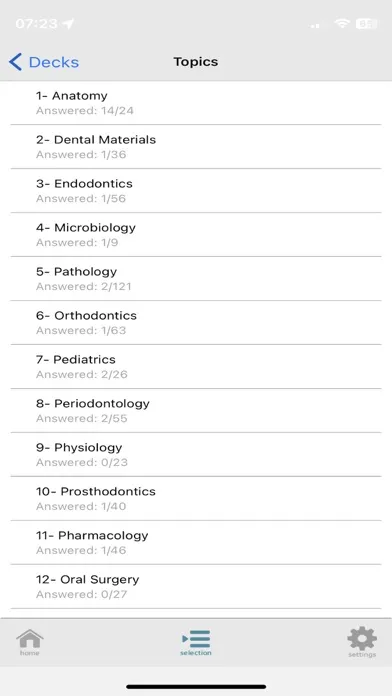Open the 1- Anatomy topic

coord(196,103)
